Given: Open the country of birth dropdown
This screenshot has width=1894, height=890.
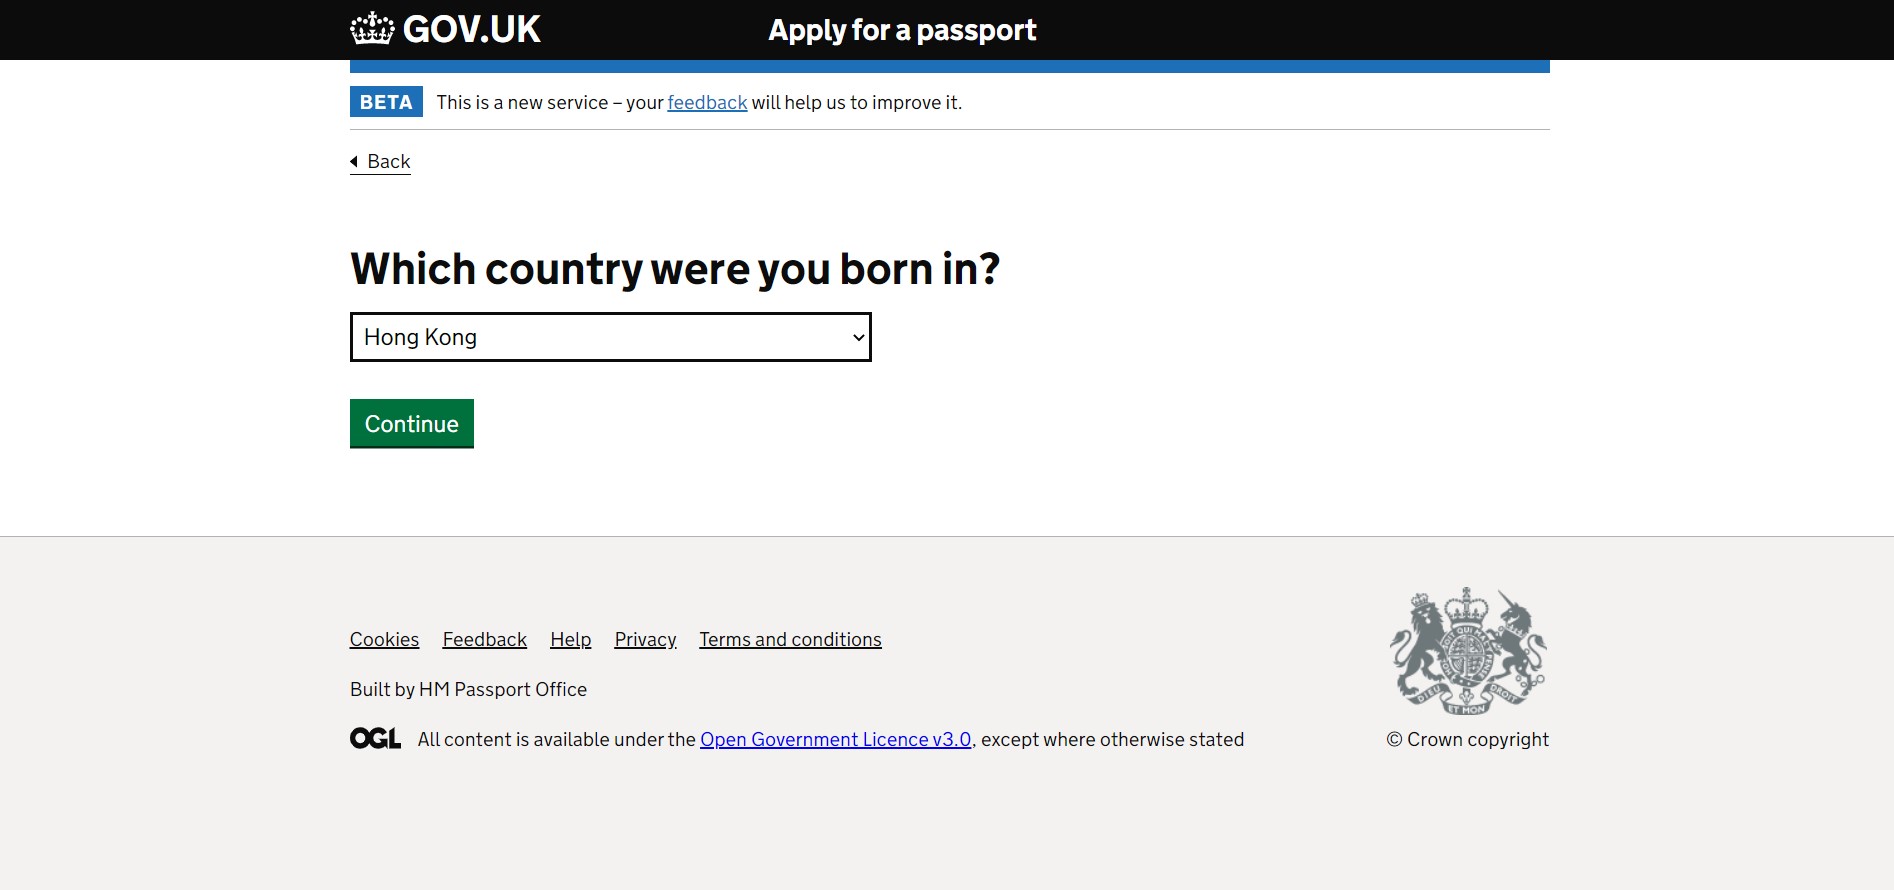Looking at the screenshot, I should coord(600,337).
